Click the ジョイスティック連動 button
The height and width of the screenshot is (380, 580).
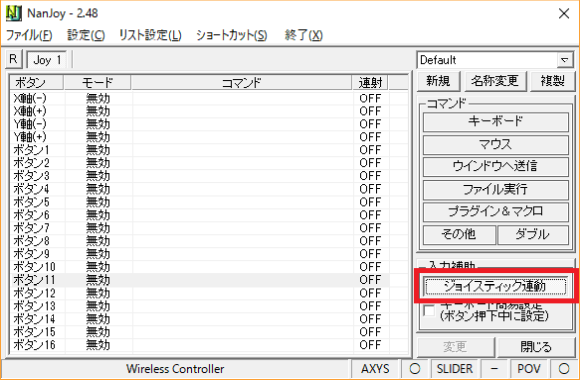click(x=496, y=286)
